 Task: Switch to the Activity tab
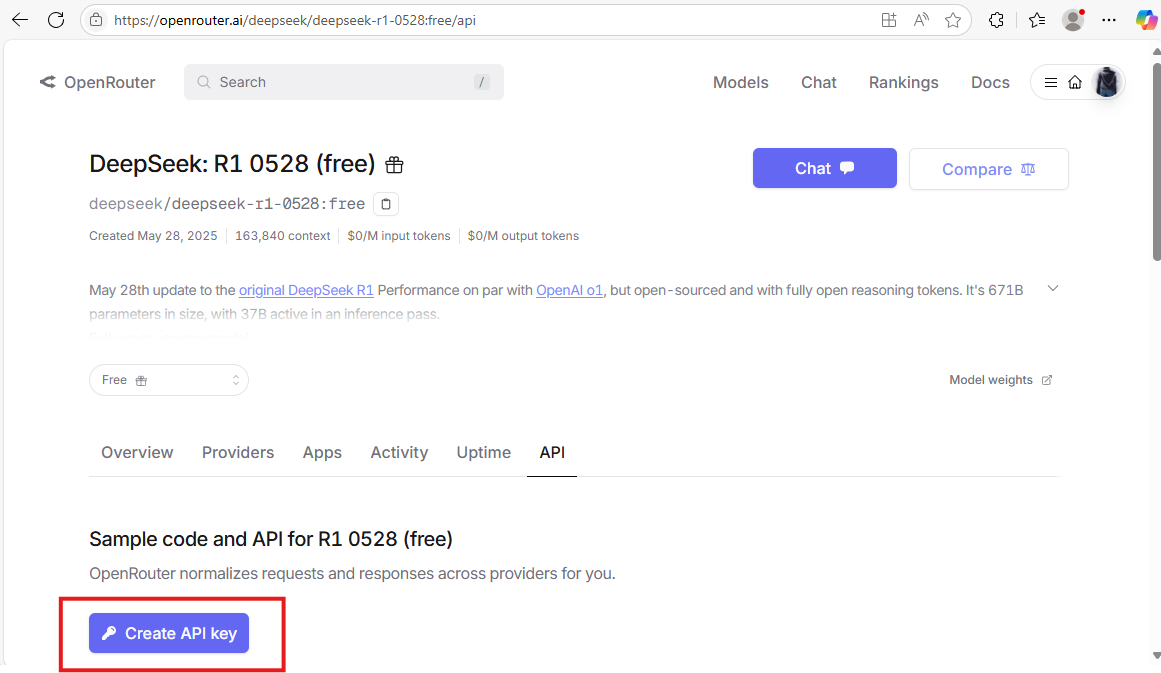(x=399, y=452)
